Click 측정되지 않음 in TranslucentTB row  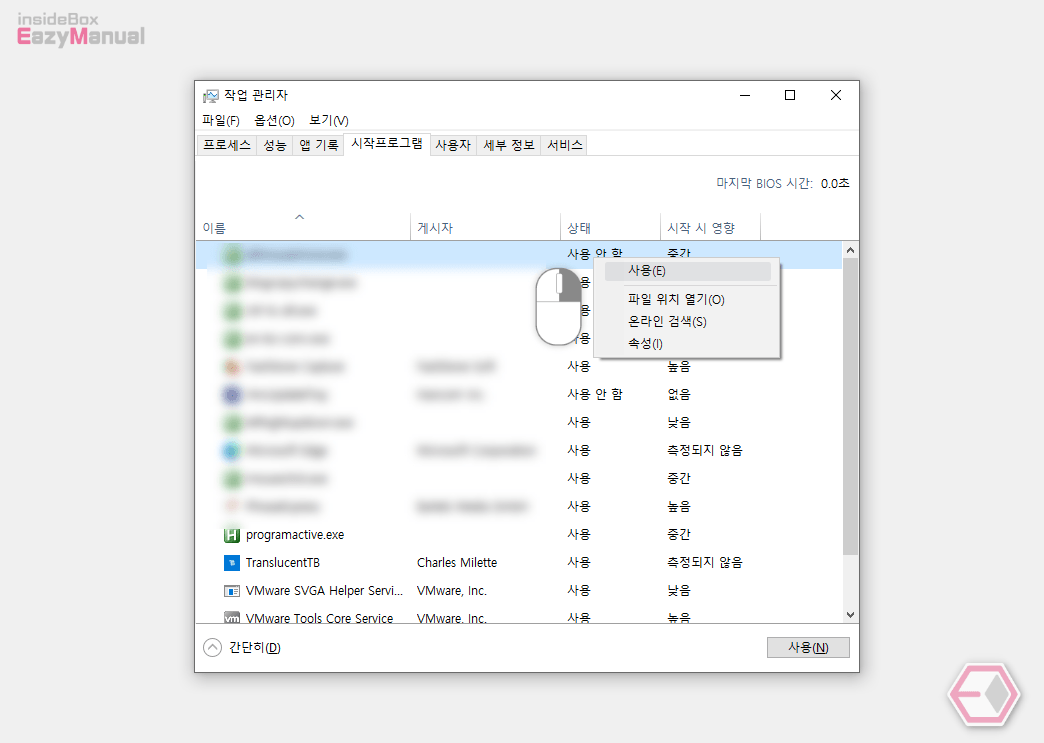point(704,563)
